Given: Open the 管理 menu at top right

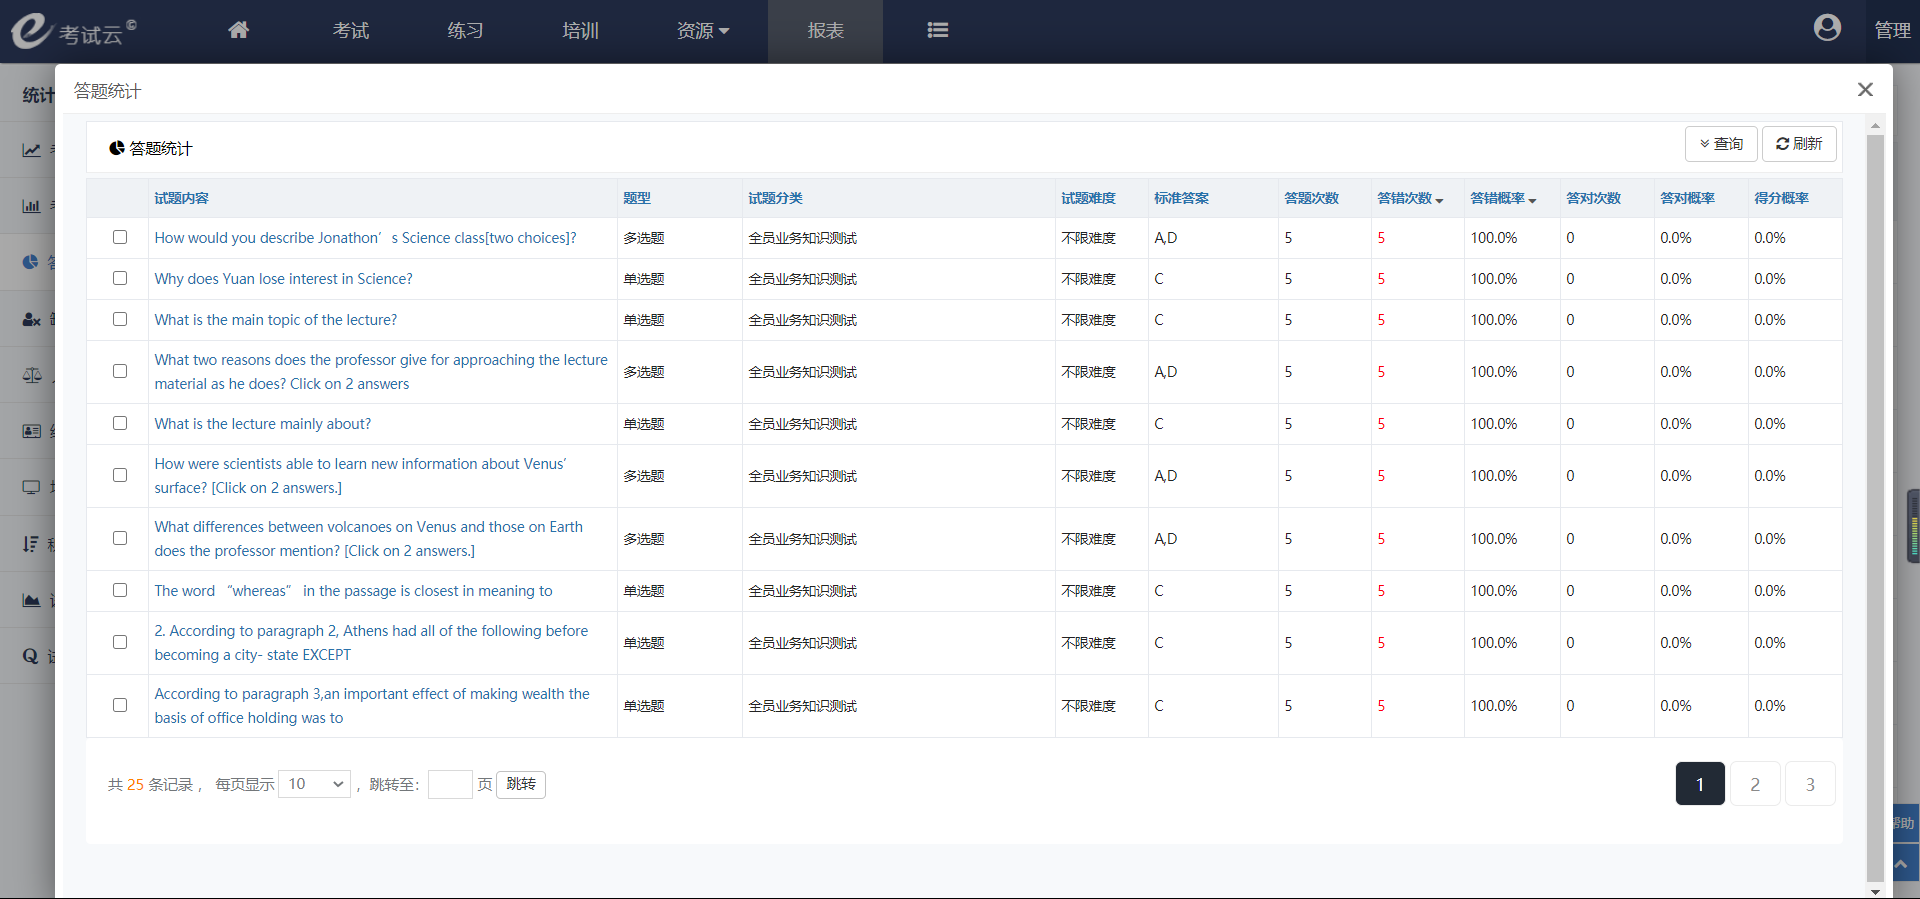Looking at the screenshot, I should point(1892,30).
